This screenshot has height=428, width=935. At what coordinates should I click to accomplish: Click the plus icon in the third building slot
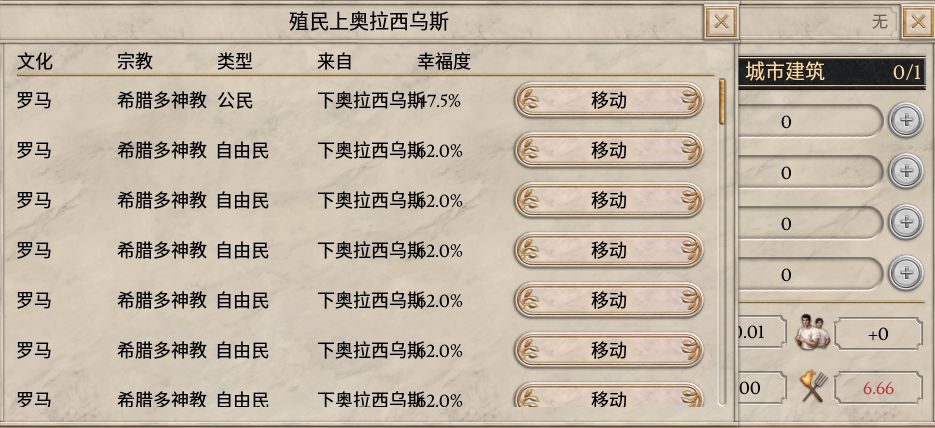906,222
